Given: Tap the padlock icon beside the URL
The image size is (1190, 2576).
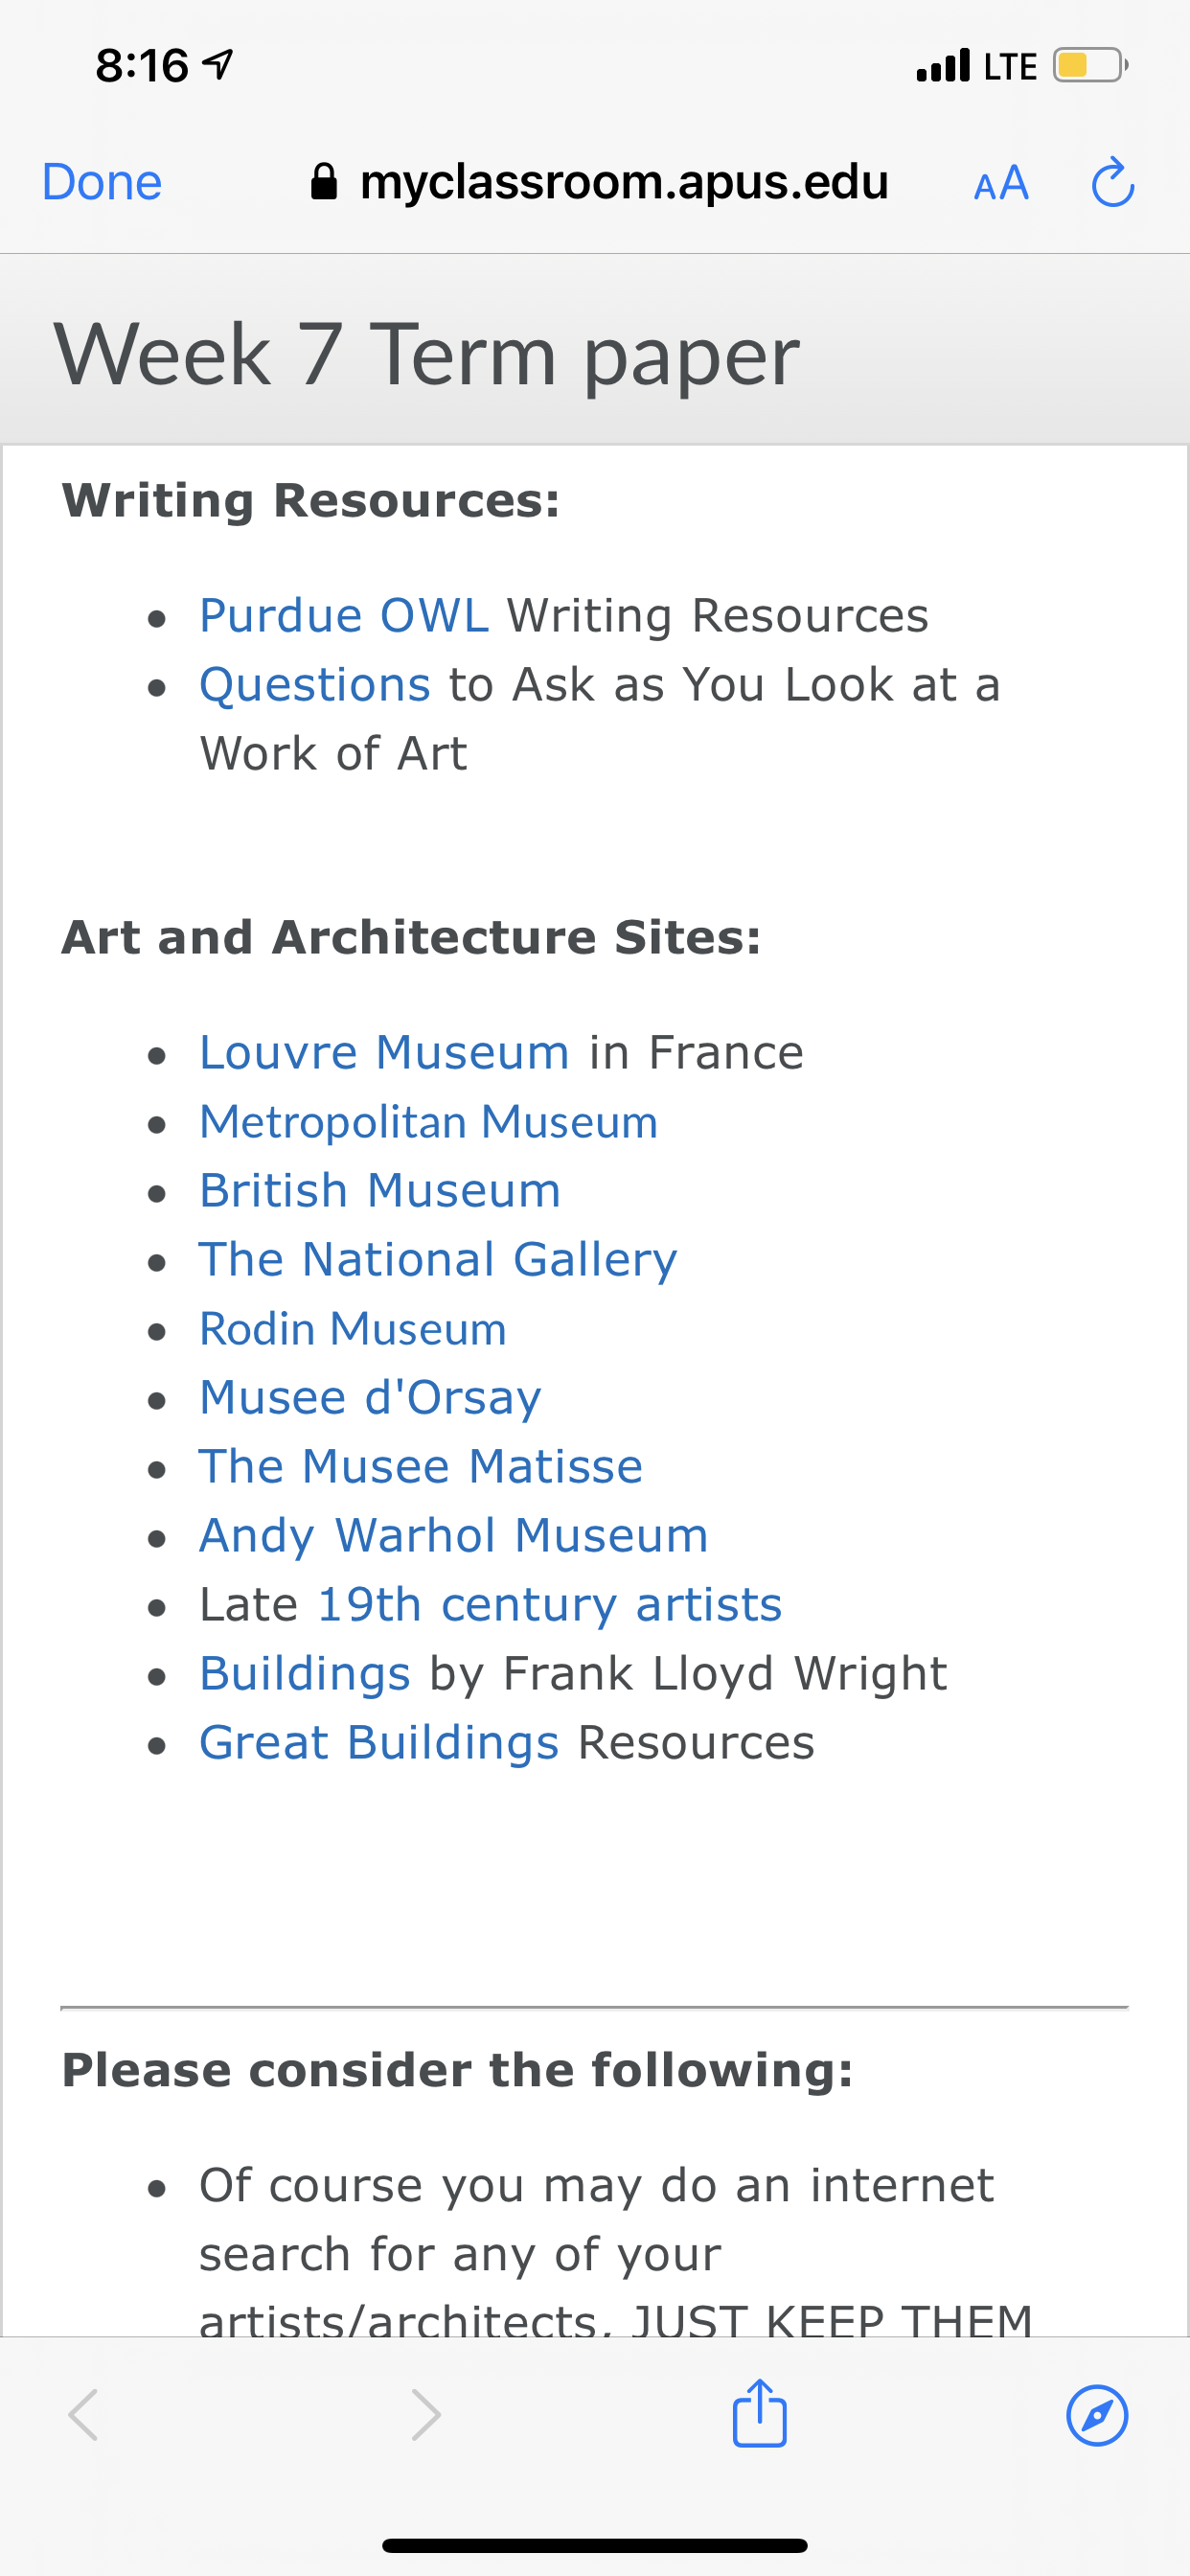Looking at the screenshot, I should 324,182.
